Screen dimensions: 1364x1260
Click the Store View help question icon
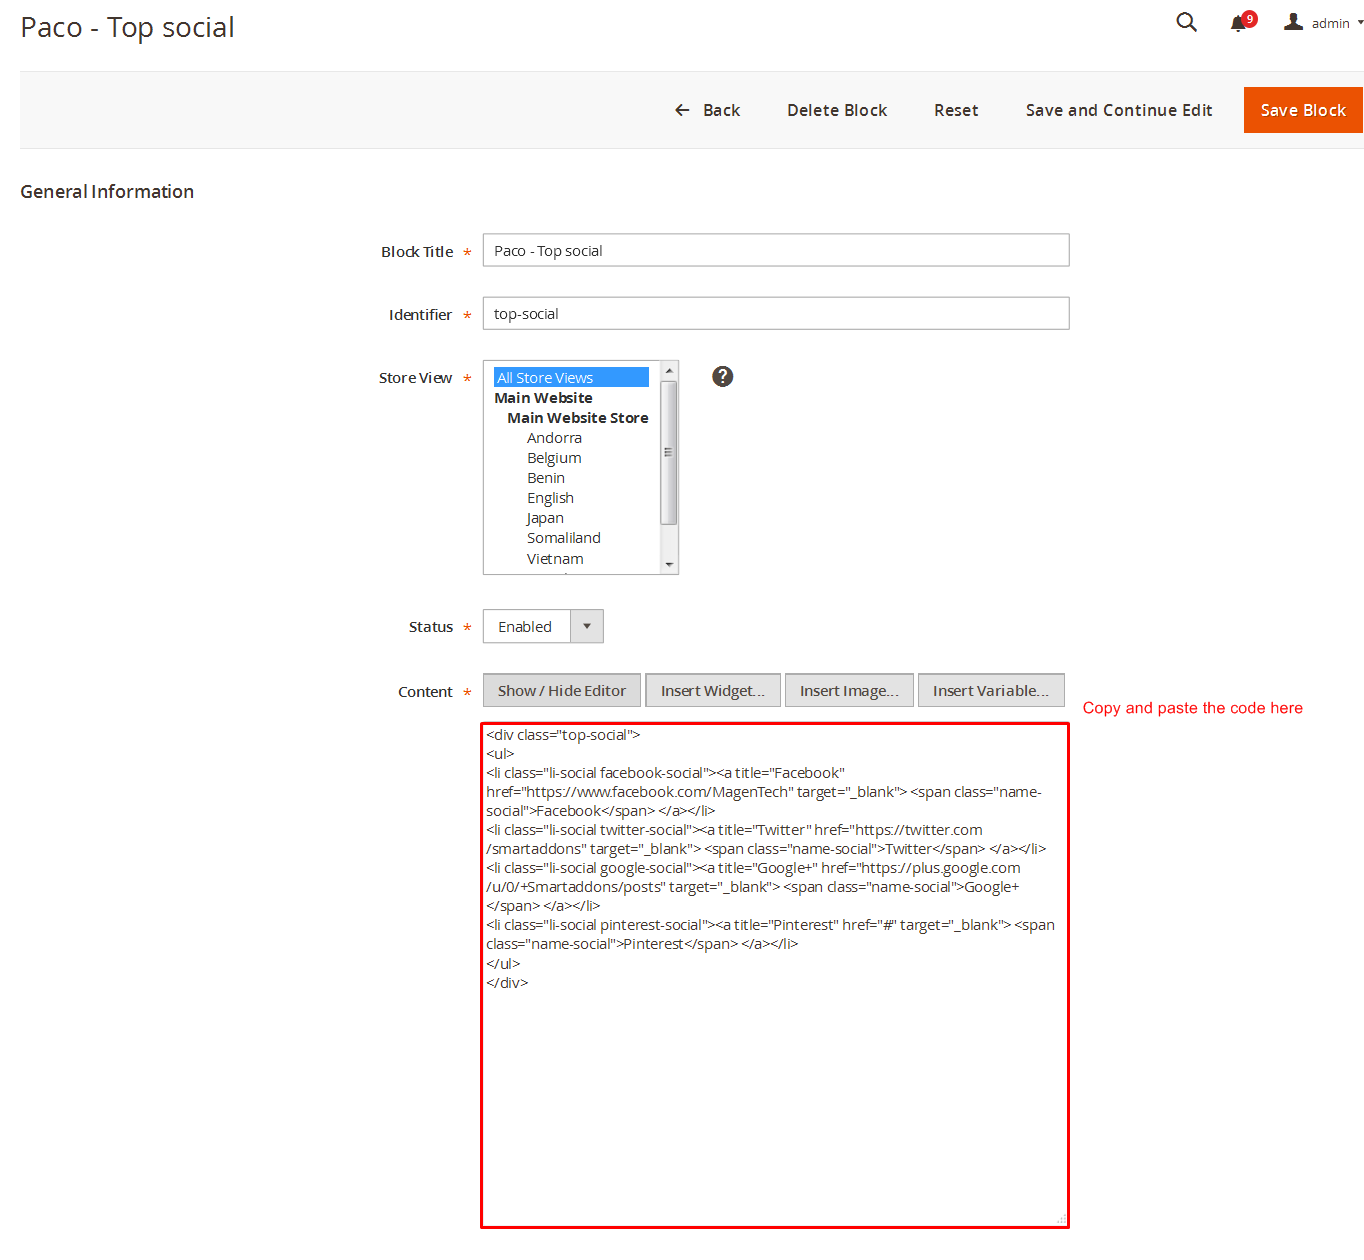(x=722, y=376)
